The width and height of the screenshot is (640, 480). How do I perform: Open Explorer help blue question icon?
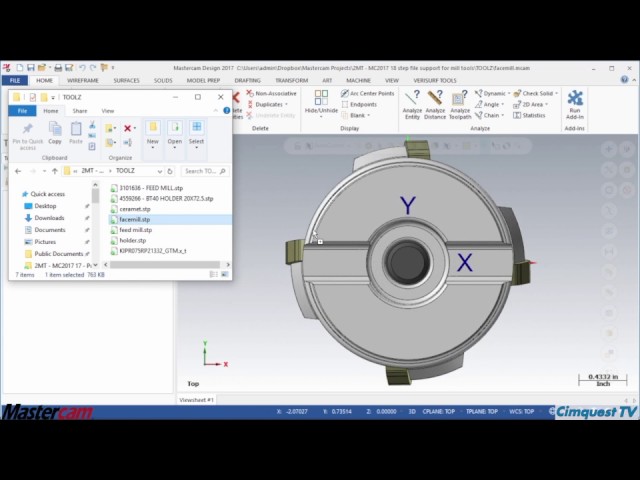coord(227,111)
